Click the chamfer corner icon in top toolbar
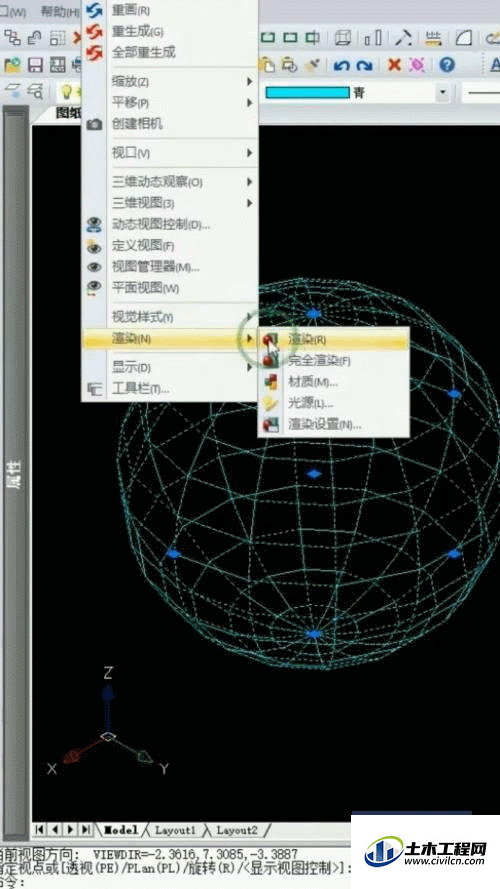 point(464,38)
